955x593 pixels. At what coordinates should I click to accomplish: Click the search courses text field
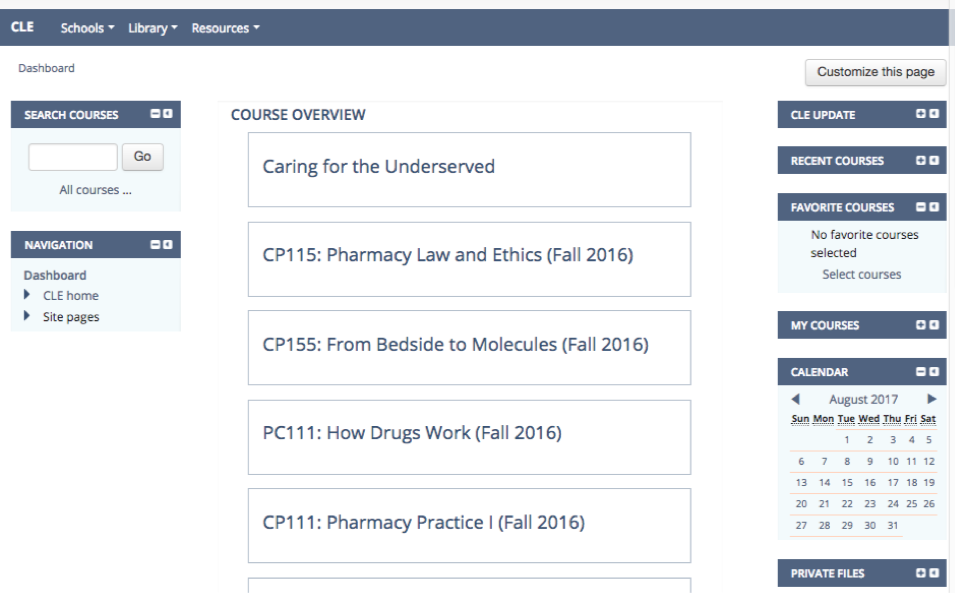click(73, 157)
